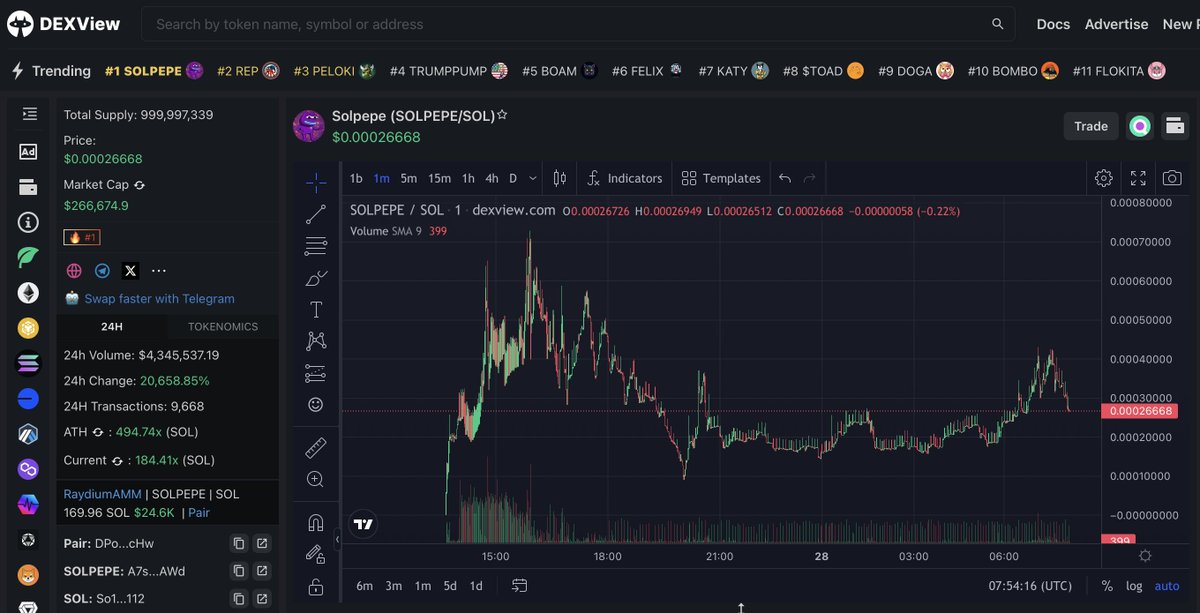
Task: Take a chart snapshot with camera icon
Action: tap(1172, 178)
